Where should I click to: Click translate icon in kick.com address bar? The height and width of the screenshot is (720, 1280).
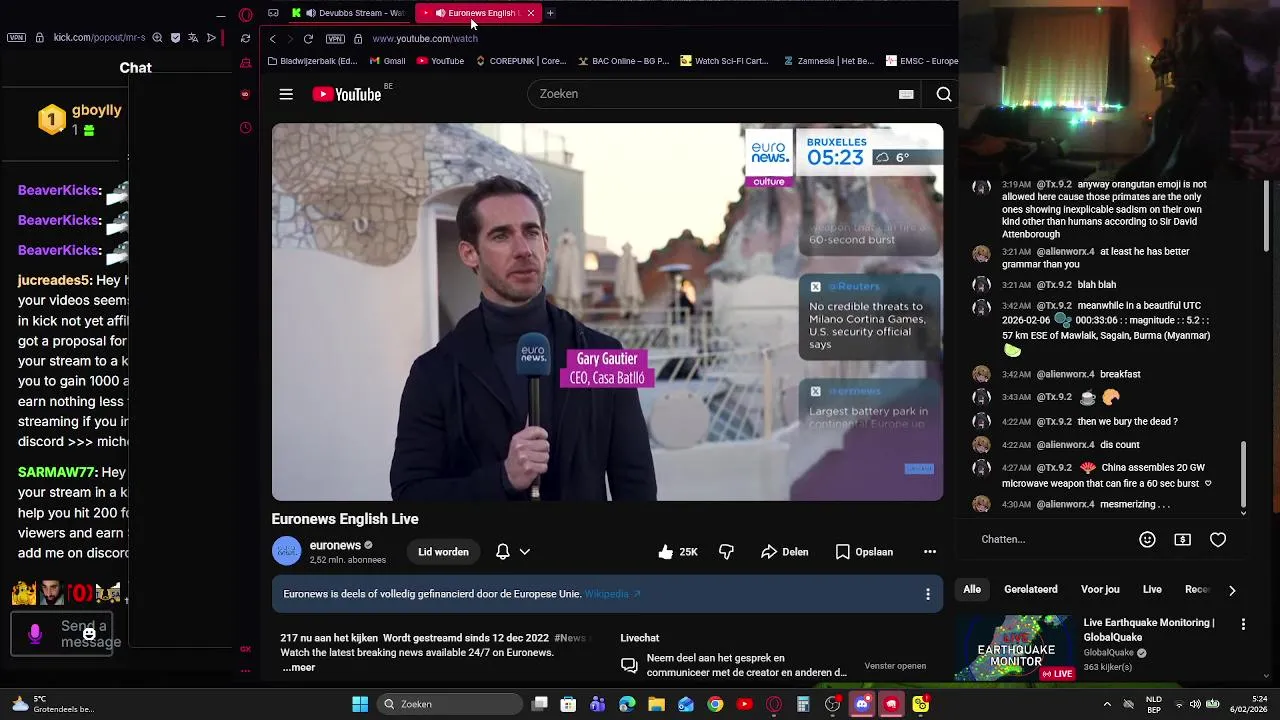pyautogui.click(x=193, y=38)
